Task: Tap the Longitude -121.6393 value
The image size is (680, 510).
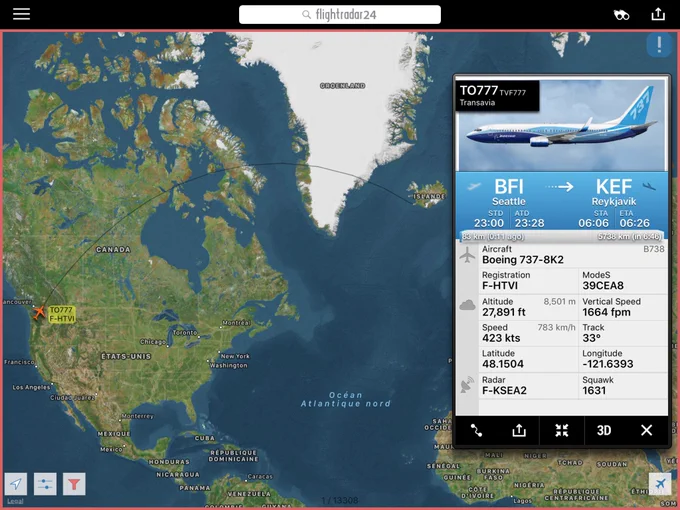Action: coord(608,364)
